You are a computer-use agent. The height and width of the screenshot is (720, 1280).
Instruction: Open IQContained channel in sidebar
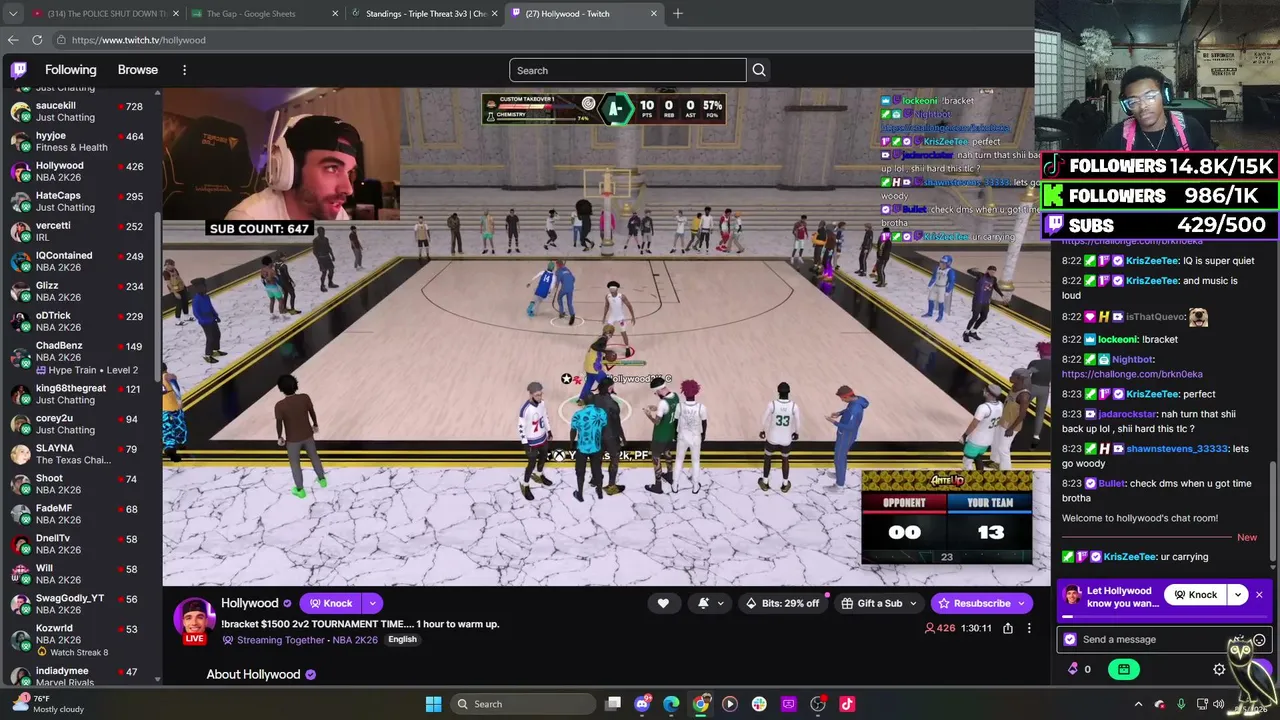(80, 261)
